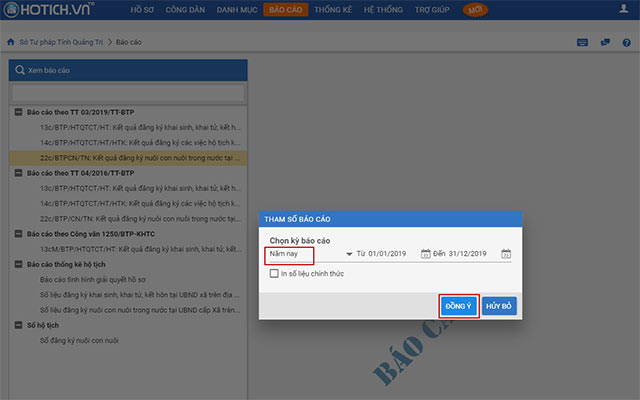Click the report search input field

pos(128,93)
